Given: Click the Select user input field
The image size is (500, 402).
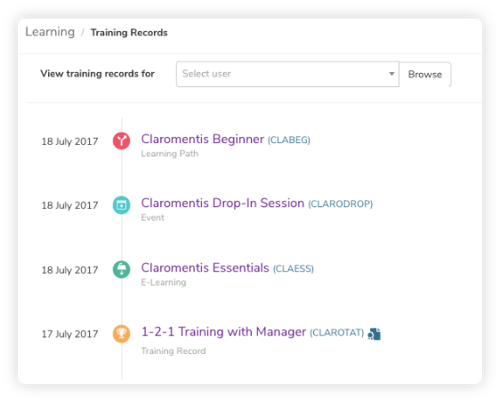Looking at the screenshot, I should point(287,74).
